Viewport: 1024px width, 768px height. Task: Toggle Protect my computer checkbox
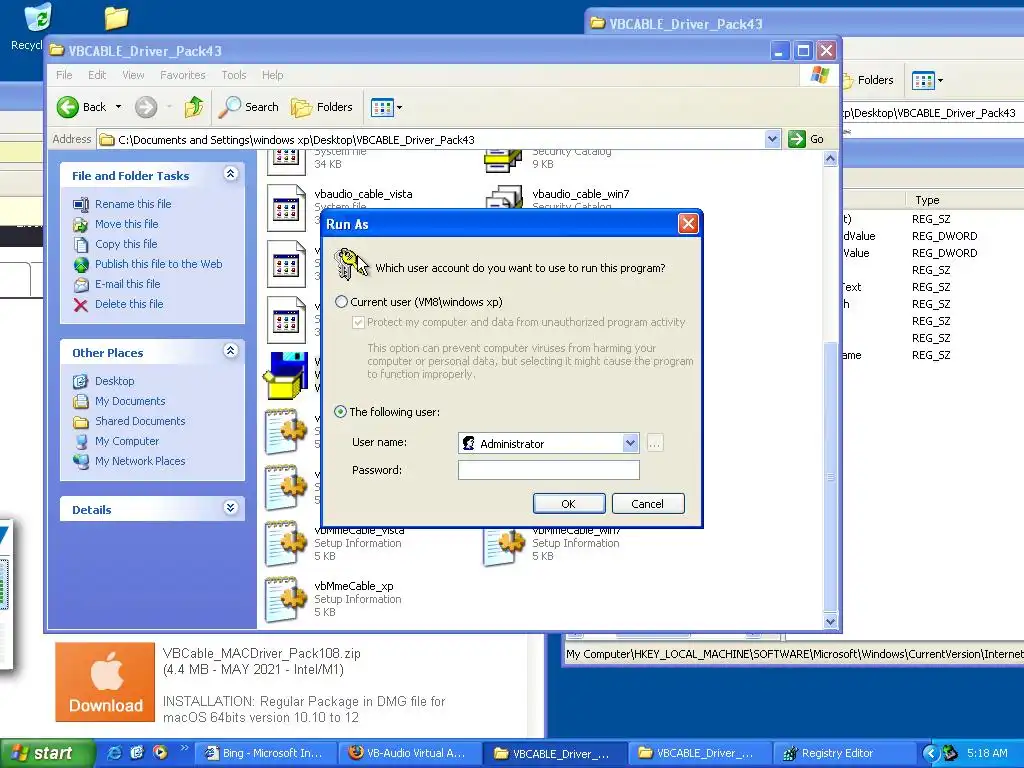pyautogui.click(x=358, y=322)
